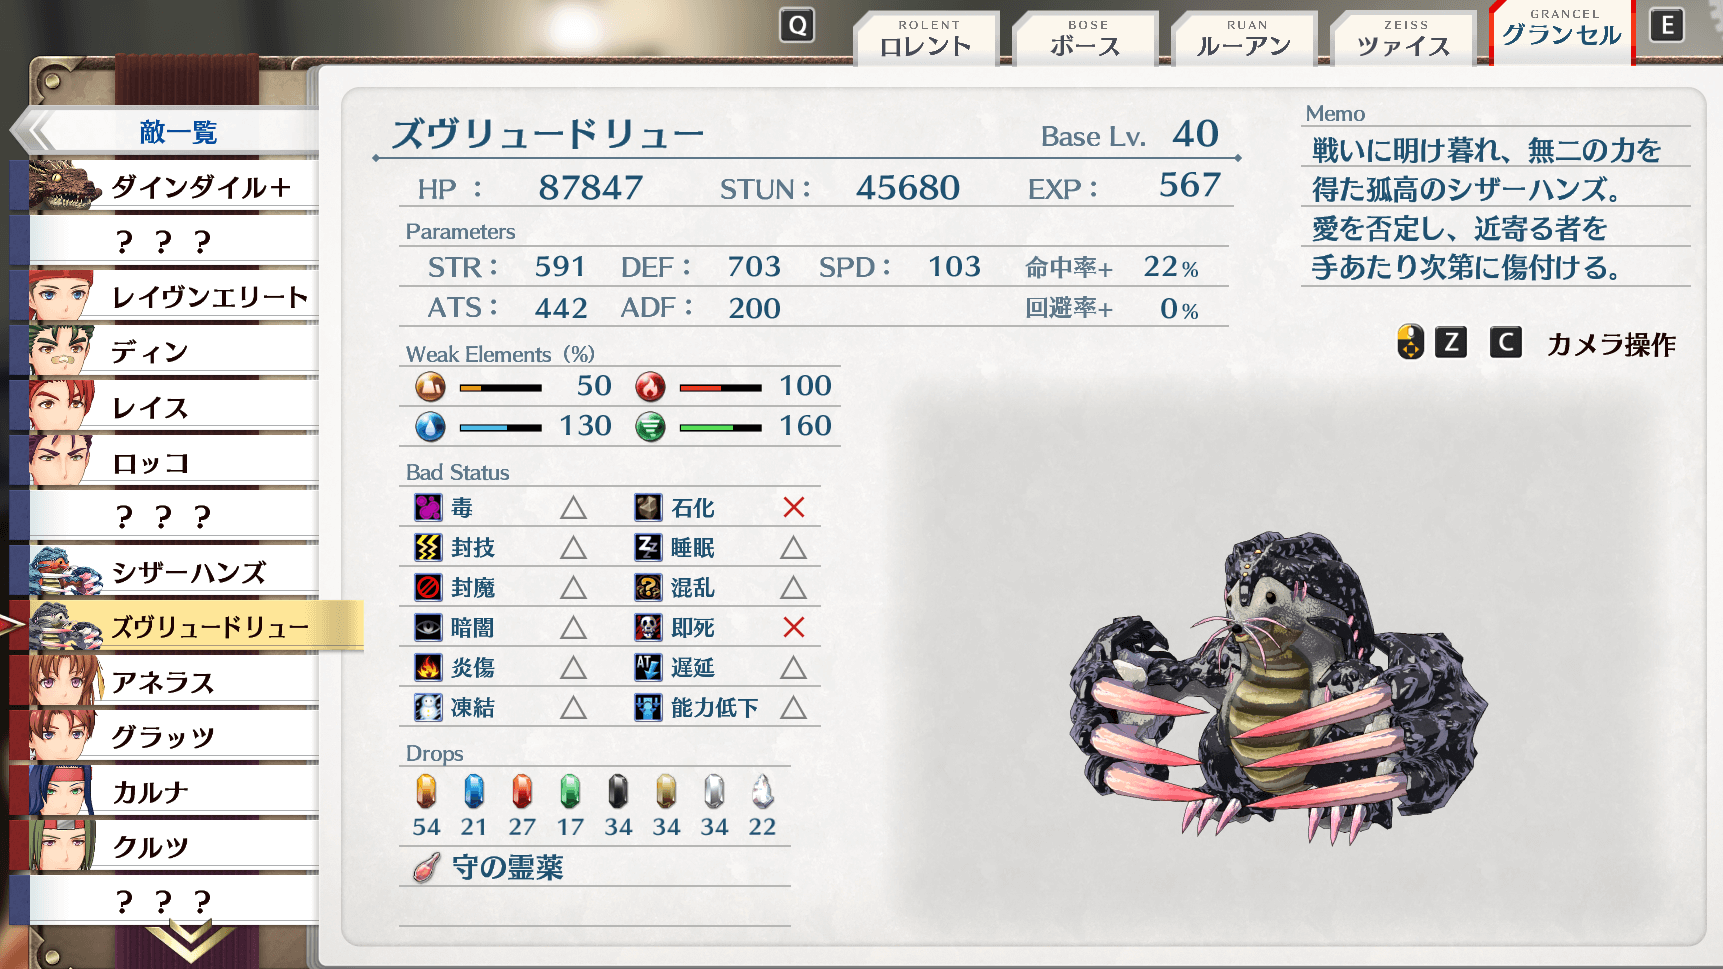Click the freeze (凍結) status icon
Image resolution: width=1723 pixels, height=969 pixels.
(428, 708)
